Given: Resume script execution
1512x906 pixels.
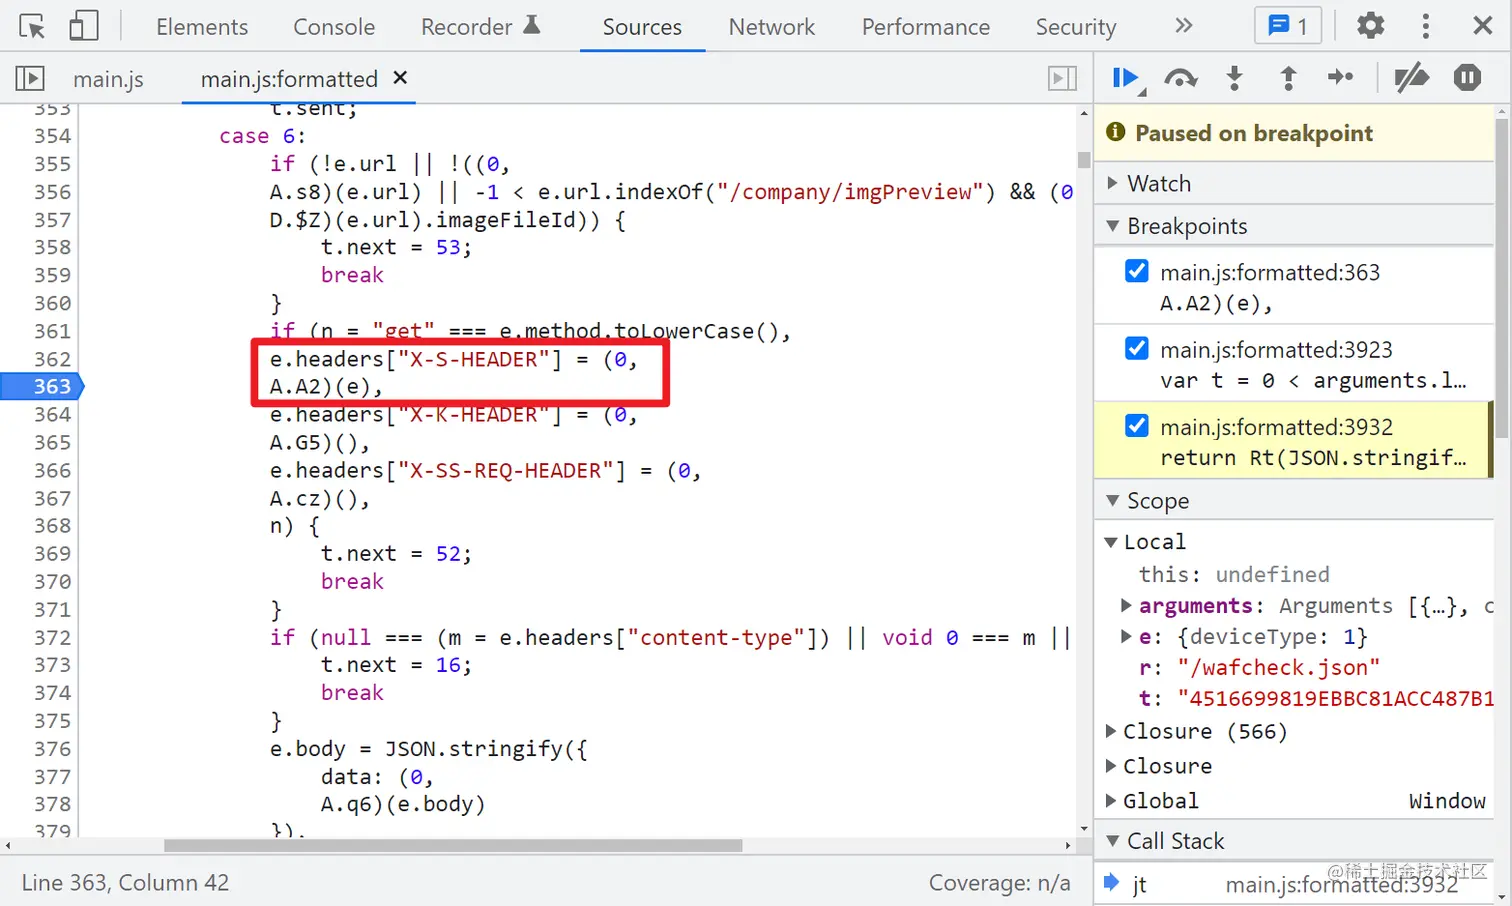Looking at the screenshot, I should [1127, 78].
